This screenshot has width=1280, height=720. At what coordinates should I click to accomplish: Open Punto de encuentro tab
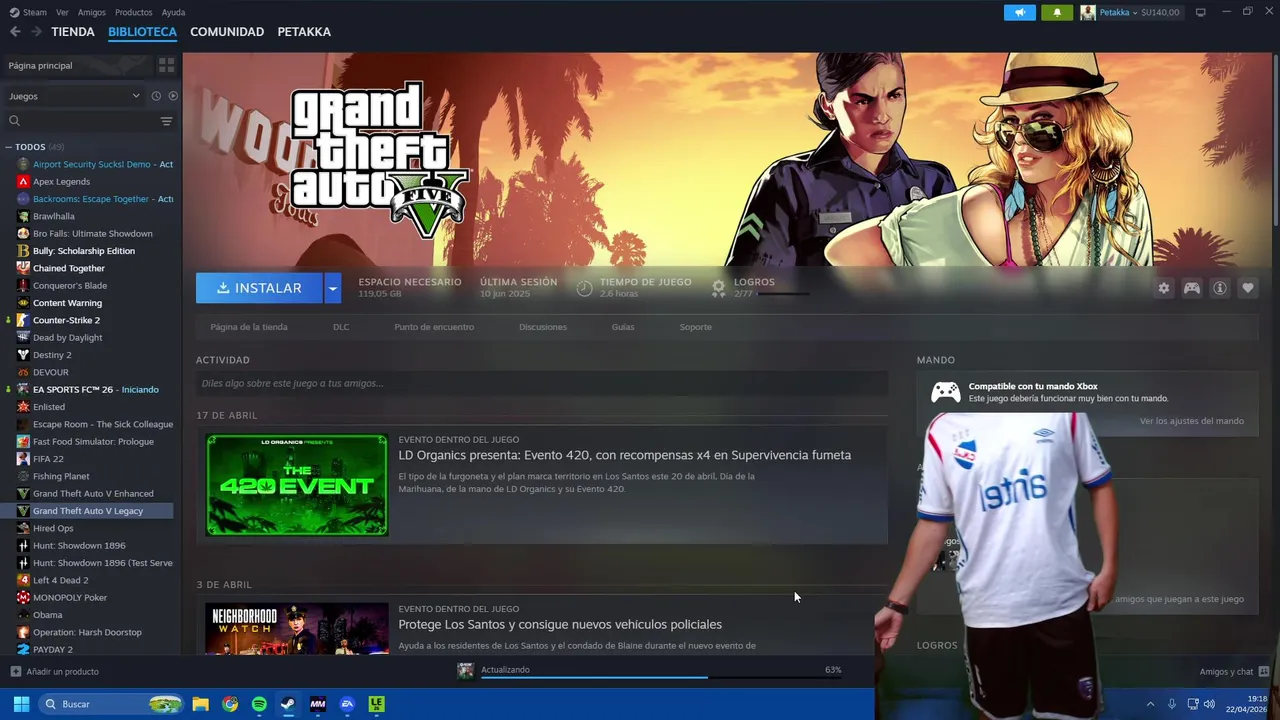[434, 327]
